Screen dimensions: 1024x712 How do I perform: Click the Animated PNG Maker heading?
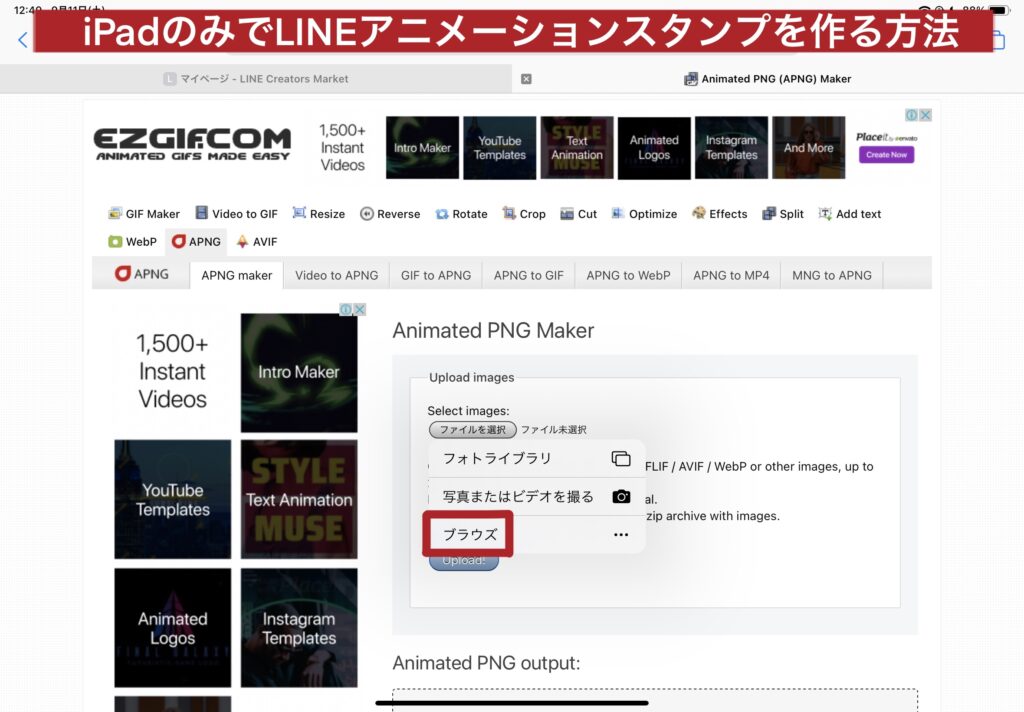(x=493, y=331)
